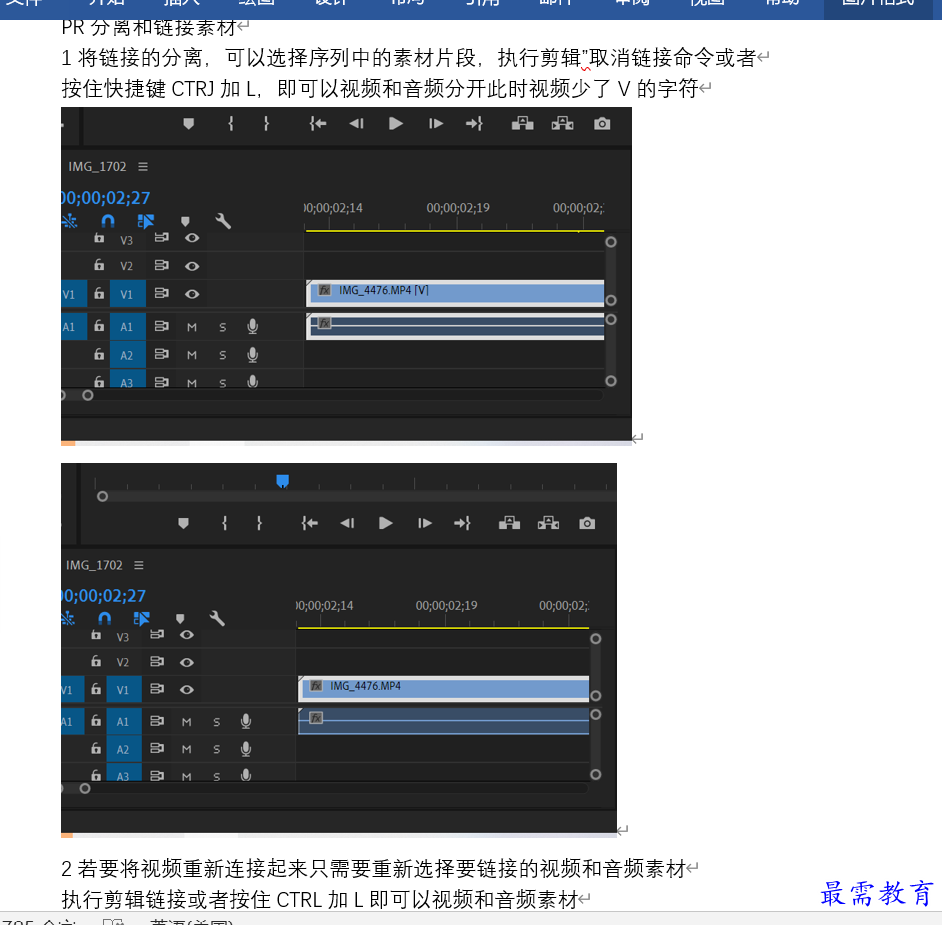Image resolution: width=942 pixels, height=925 pixels.
Task: Select clip IMG_4476.MP4 [V] on V1
Action: [455, 293]
